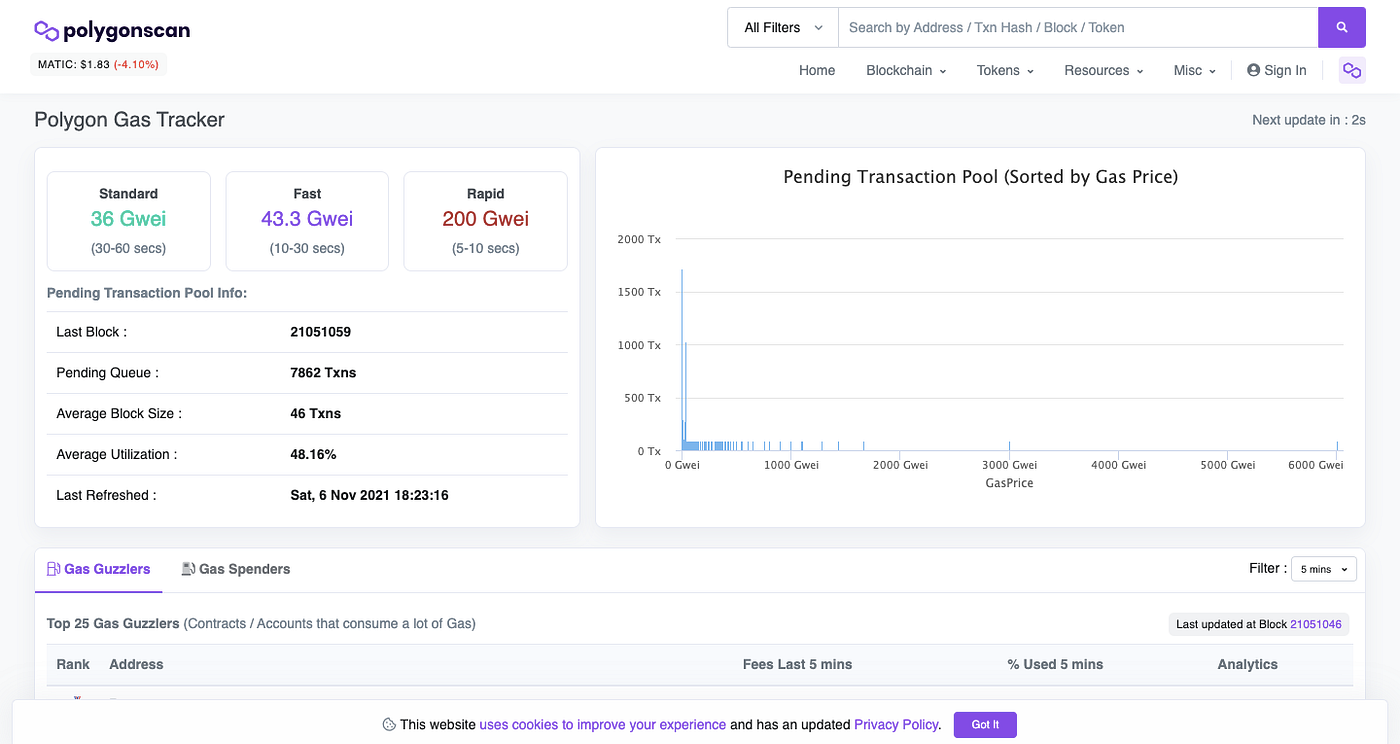The height and width of the screenshot is (744, 1400).
Task: Click the Address column header
Action: pos(136,664)
